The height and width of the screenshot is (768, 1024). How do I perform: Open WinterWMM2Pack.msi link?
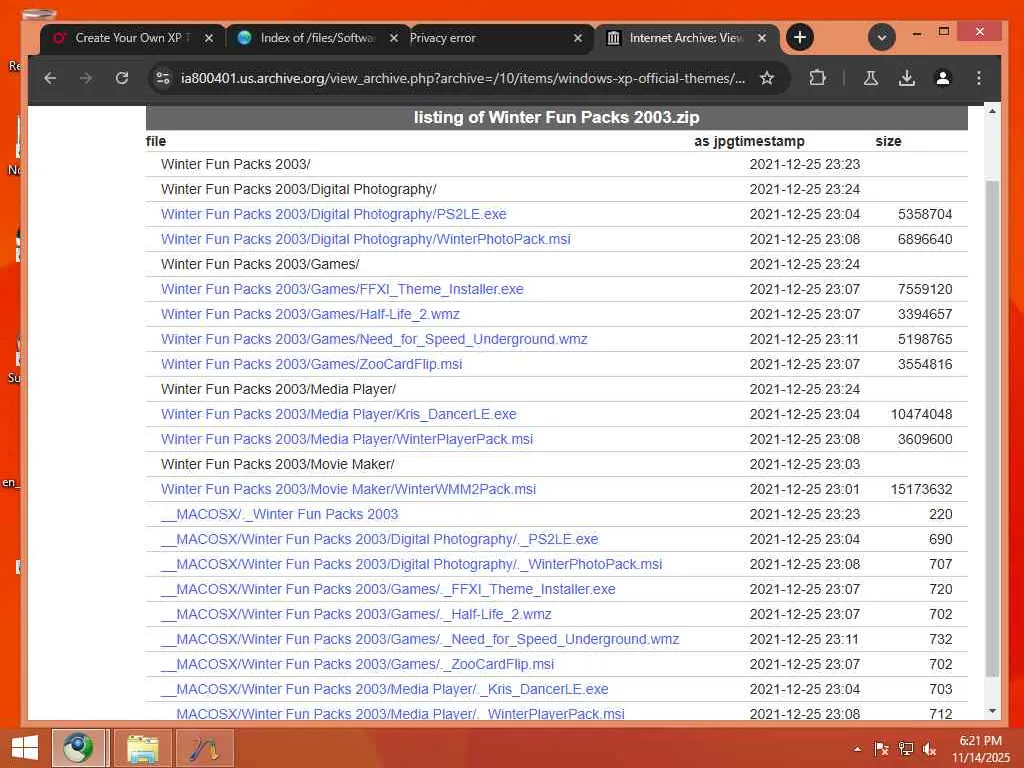pos(348,489)
